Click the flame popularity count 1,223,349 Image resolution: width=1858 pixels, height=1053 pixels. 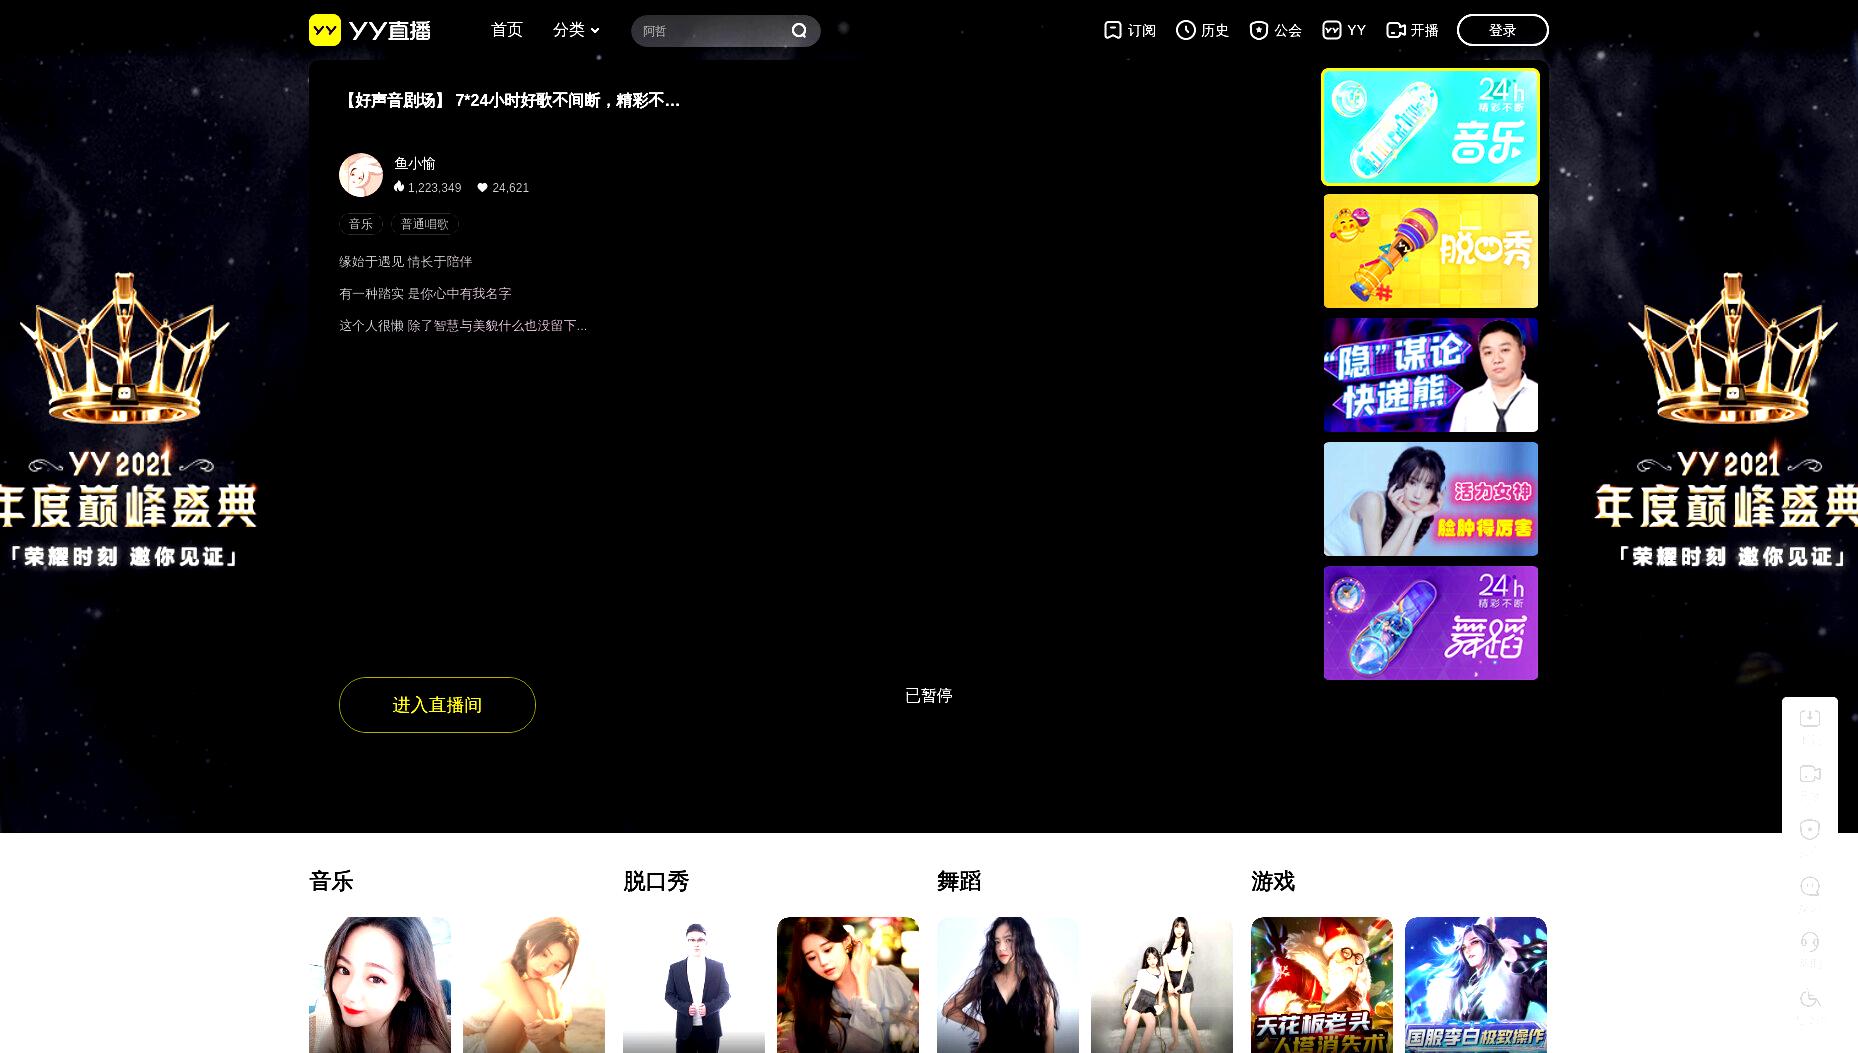click(427, 187)
